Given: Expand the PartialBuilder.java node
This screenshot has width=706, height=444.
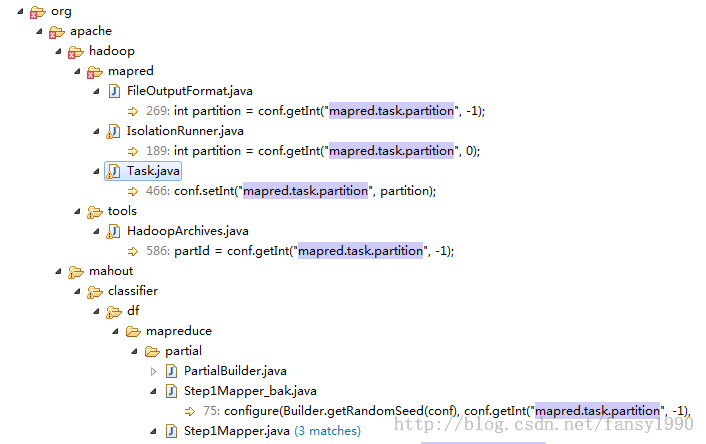Looking at the screenshot, I should tap(153, 371).
